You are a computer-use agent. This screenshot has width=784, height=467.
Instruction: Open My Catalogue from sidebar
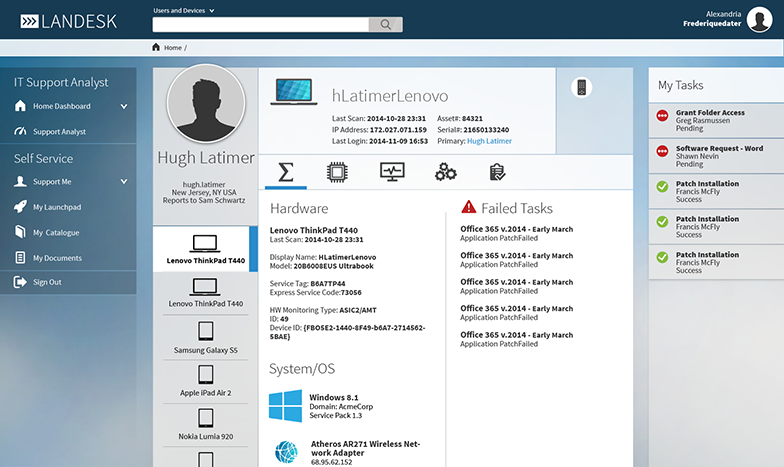click(x=56, y=232)
